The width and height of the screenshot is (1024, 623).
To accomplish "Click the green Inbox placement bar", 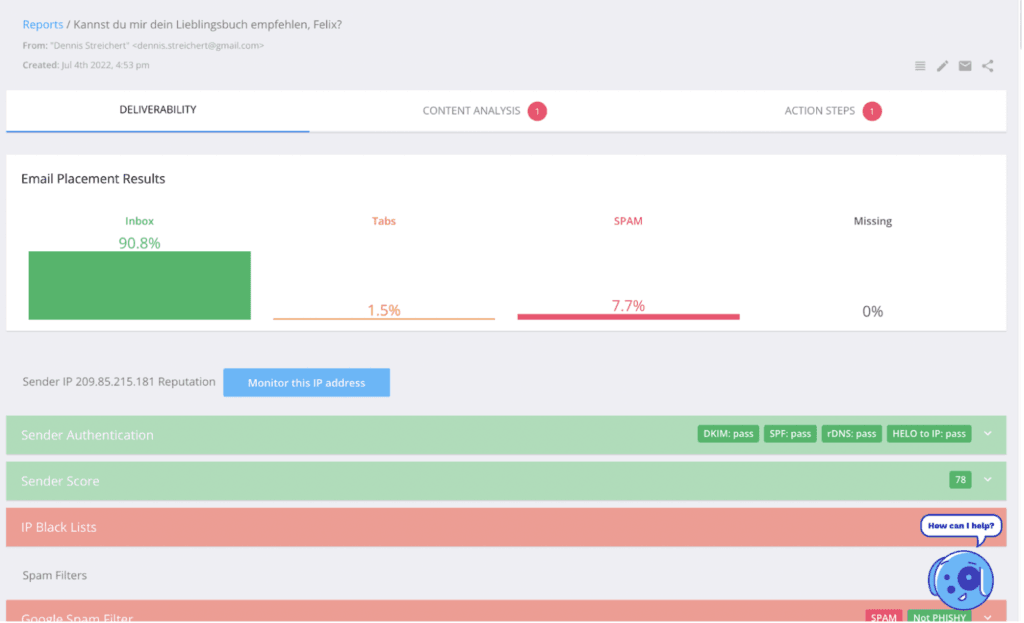I will pos(139,285).
